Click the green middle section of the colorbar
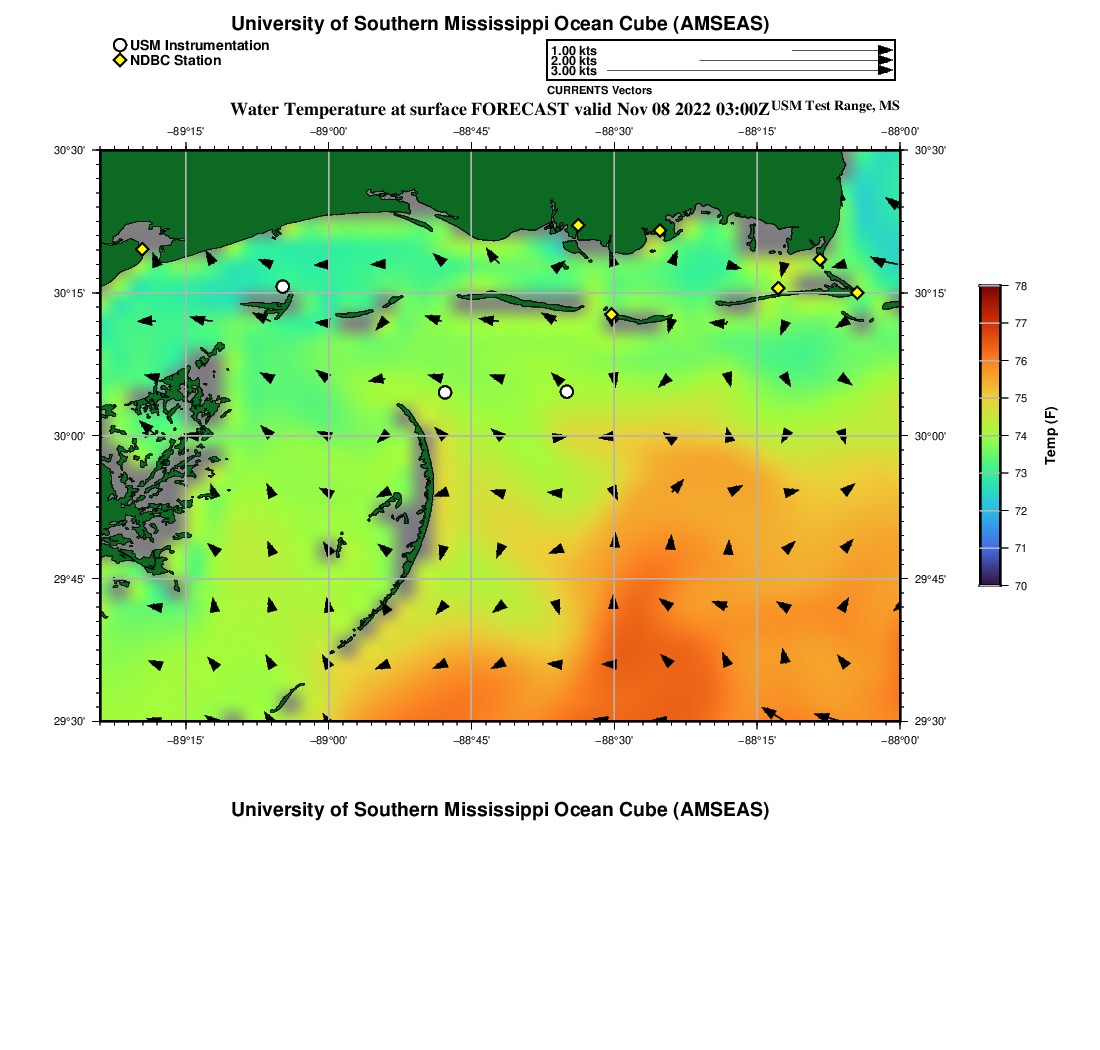Image resolution: width=1100 pixels, height=1050 pixels. coord(991,436)
